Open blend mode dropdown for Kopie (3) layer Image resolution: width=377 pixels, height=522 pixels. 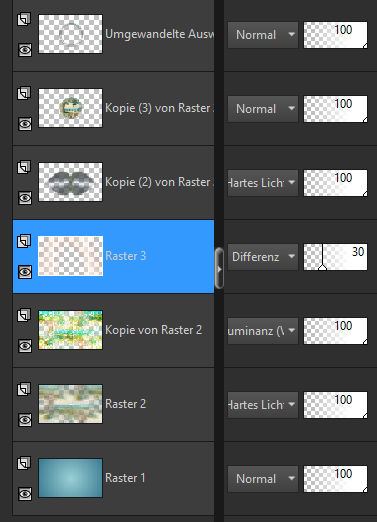coord(263,109)
